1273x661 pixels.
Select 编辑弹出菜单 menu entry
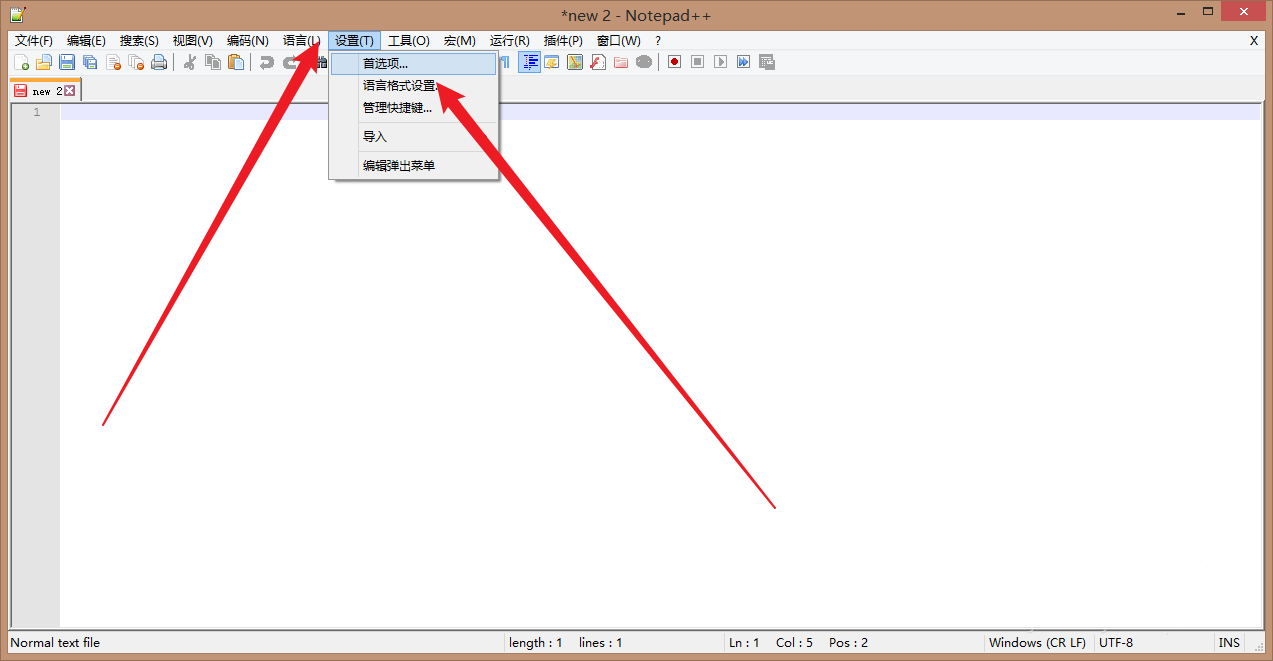coord(399,166)
